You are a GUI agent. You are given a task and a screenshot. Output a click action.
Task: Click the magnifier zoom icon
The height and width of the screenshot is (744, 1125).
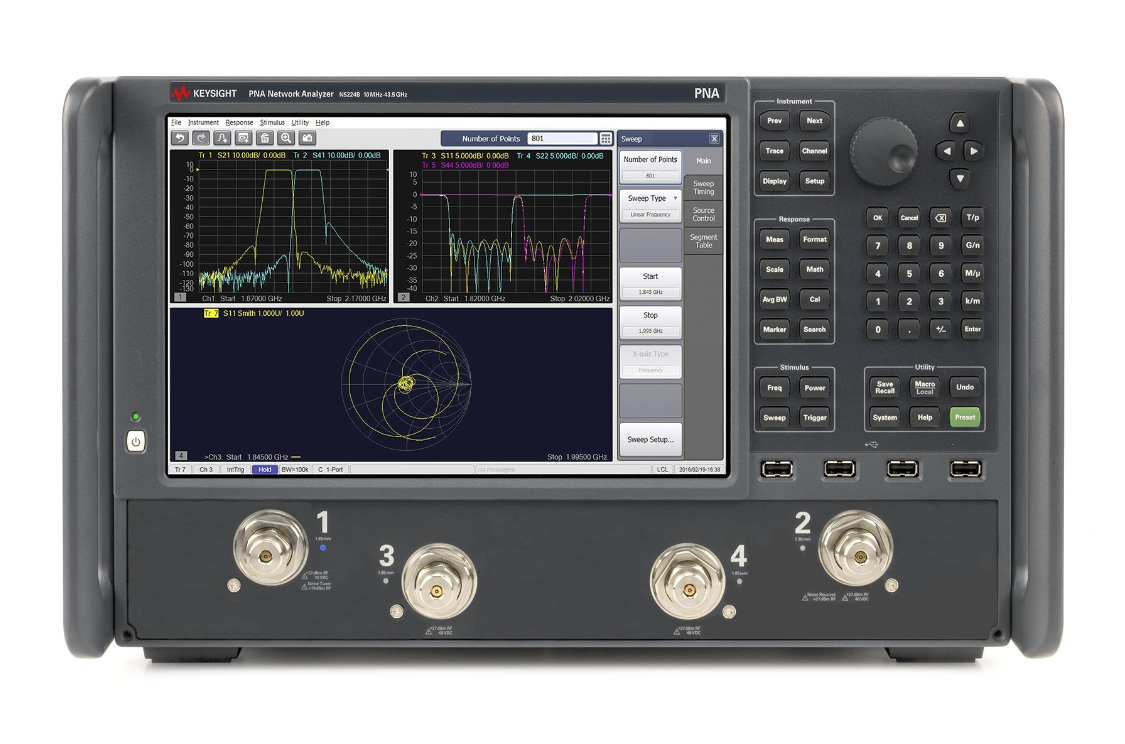(286, 138)
